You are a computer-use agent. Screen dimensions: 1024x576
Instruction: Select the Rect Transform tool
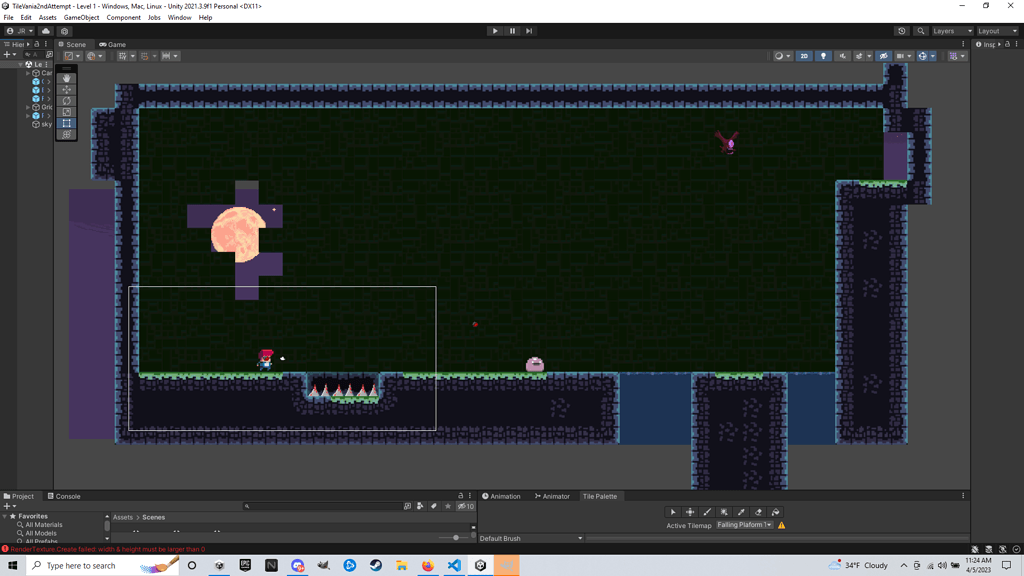[66, 123]
